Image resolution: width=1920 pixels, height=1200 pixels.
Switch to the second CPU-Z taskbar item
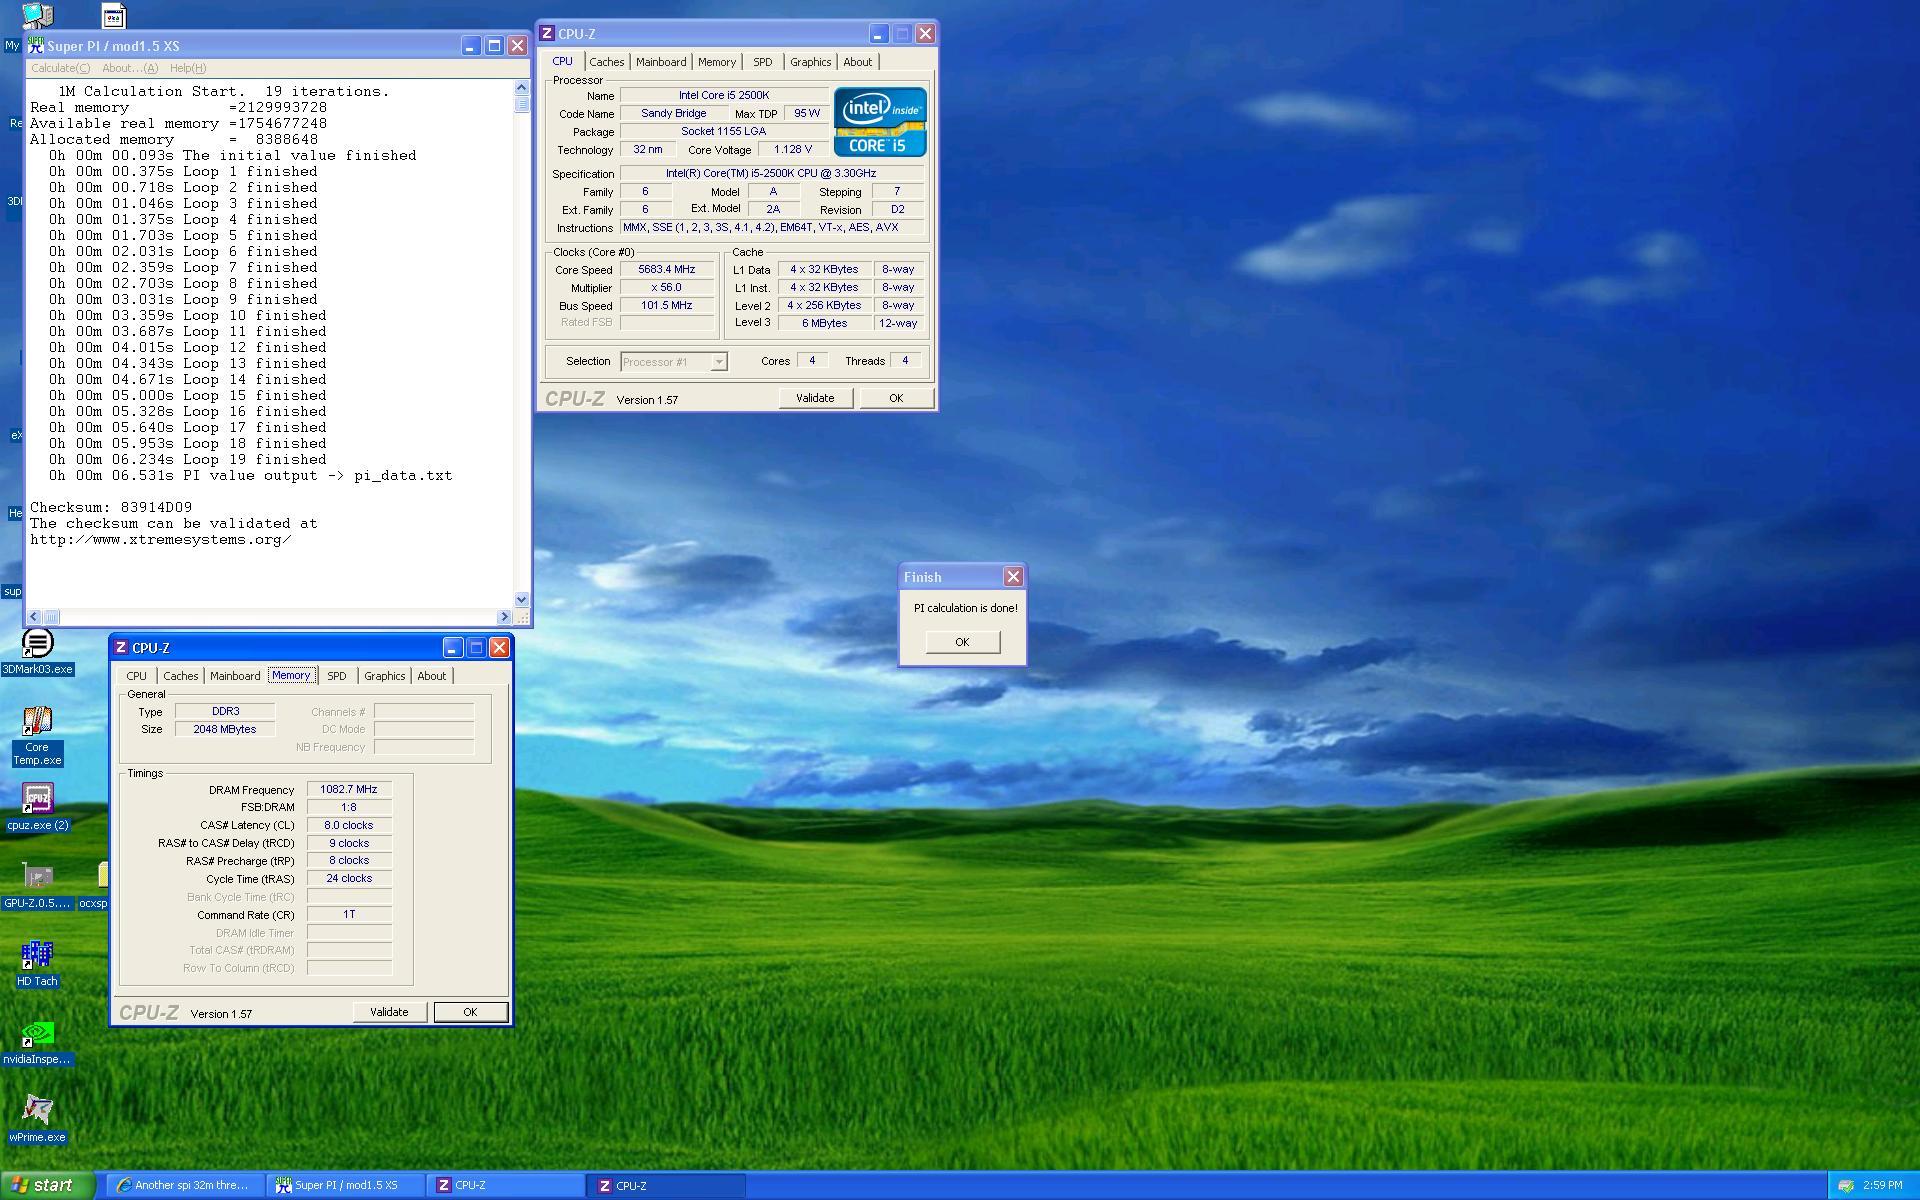(666, 1185)
